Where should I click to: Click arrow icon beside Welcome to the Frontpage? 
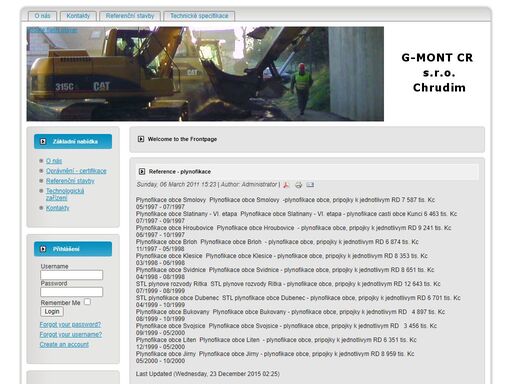141,139
